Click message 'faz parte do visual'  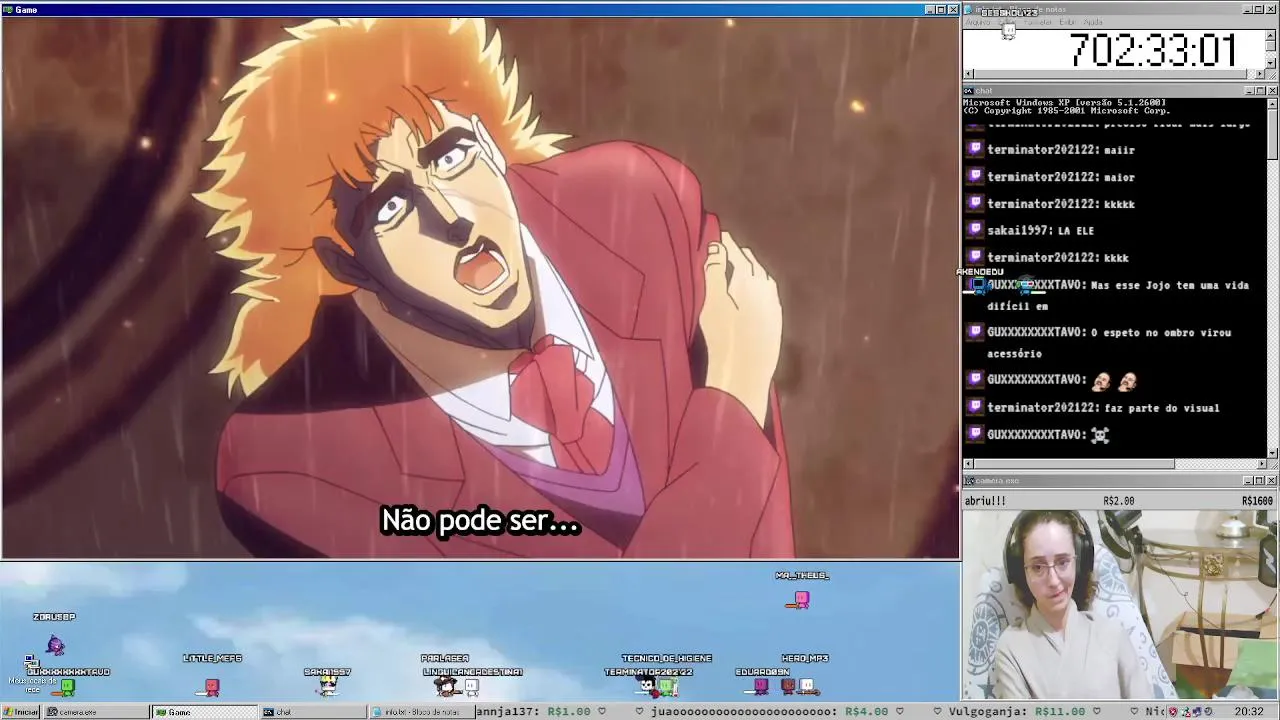pyautogui.click(x=1161, y=408)
